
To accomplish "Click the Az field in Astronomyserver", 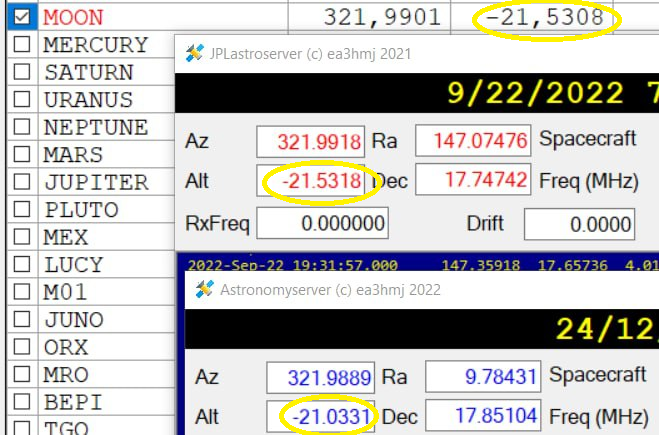I will coord(320,377).
